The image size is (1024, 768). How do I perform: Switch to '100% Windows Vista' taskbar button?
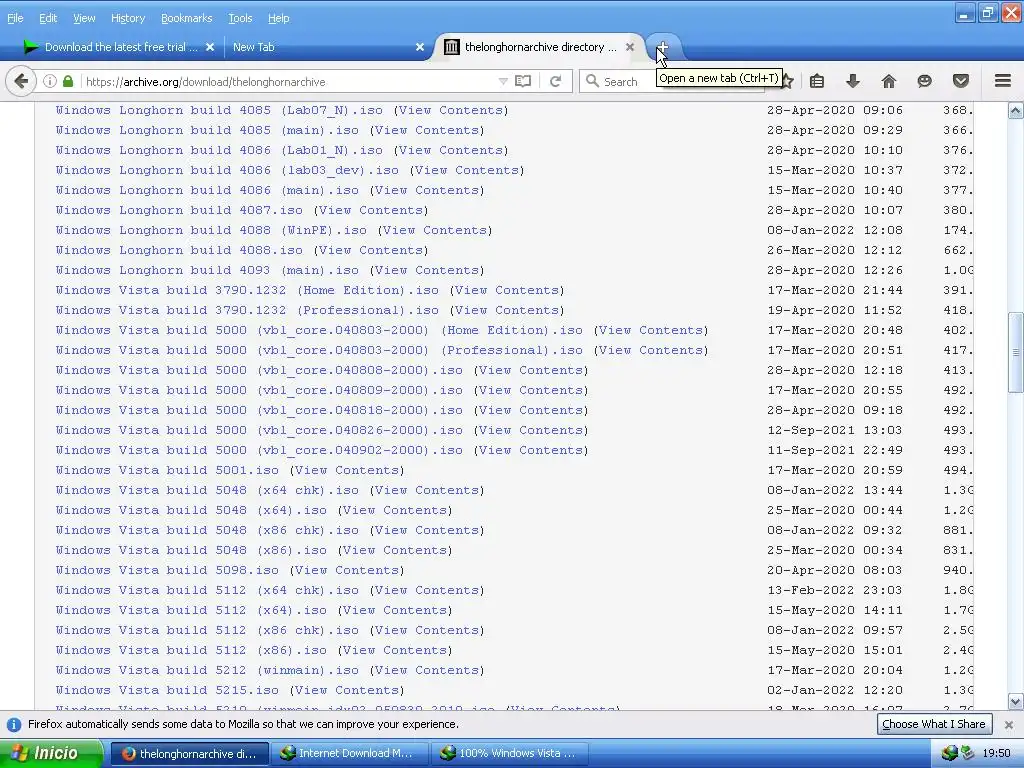click(511, 754)
